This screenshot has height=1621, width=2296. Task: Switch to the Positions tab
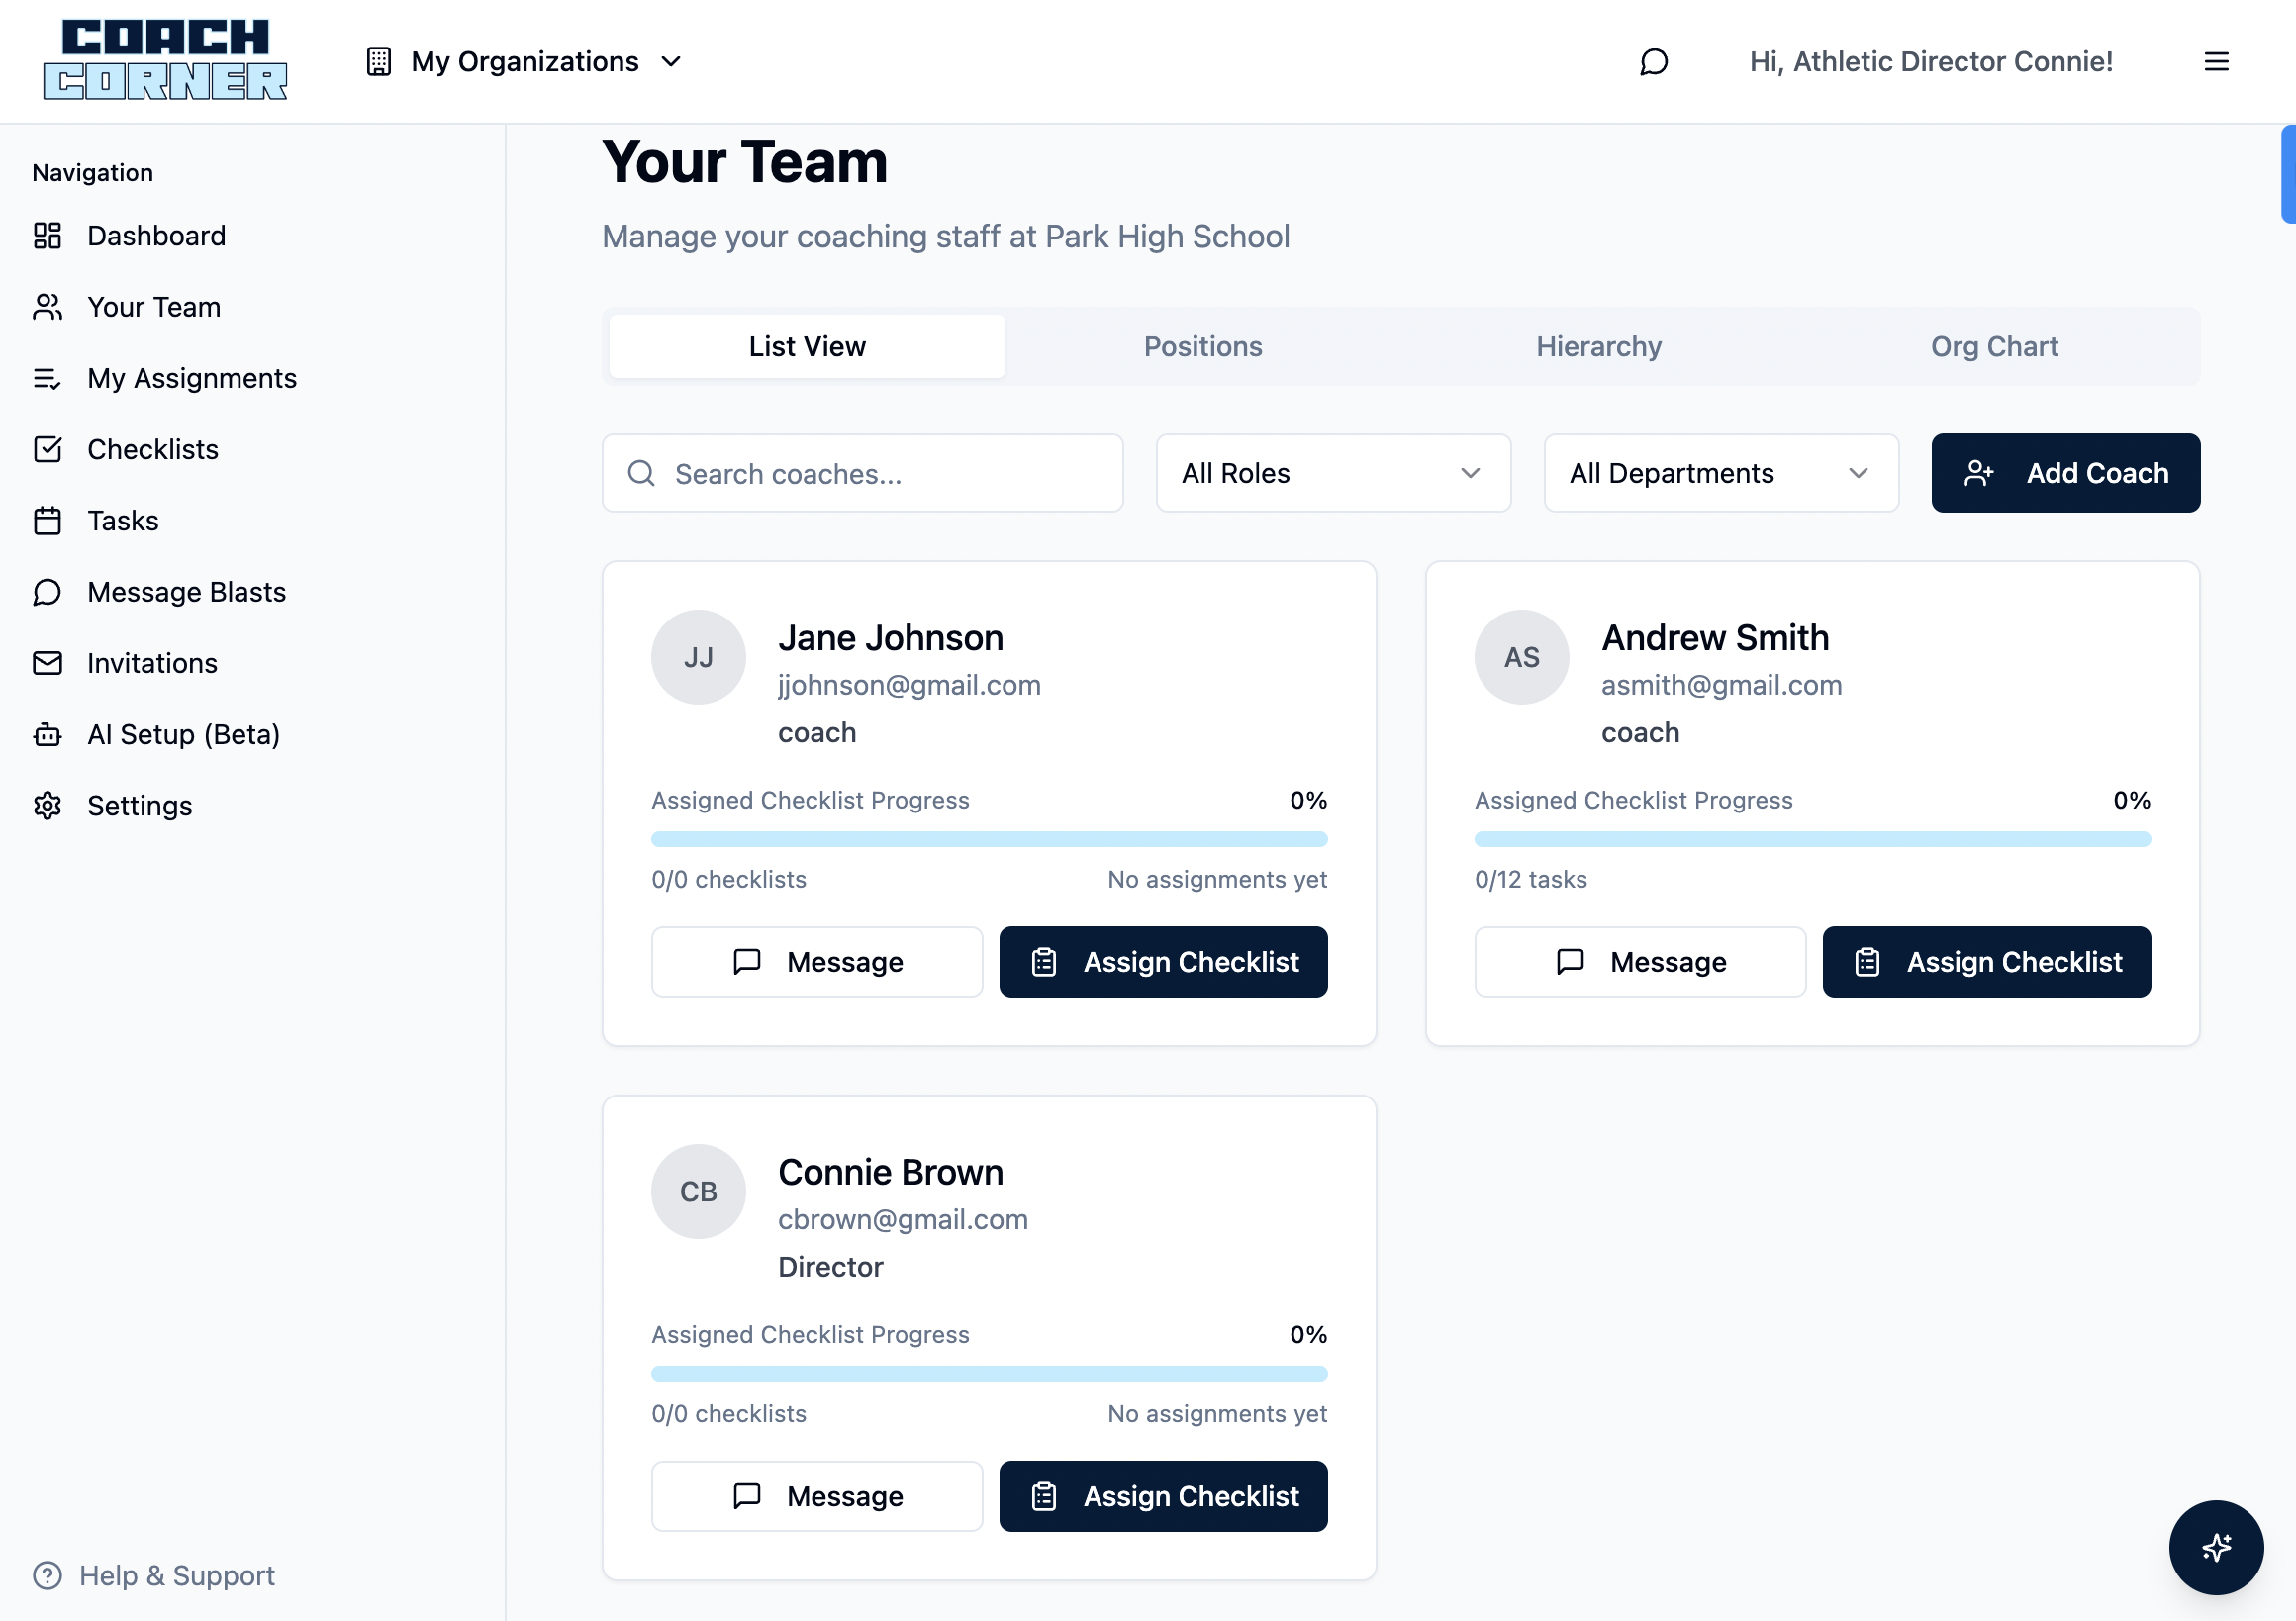(1203, 346)
